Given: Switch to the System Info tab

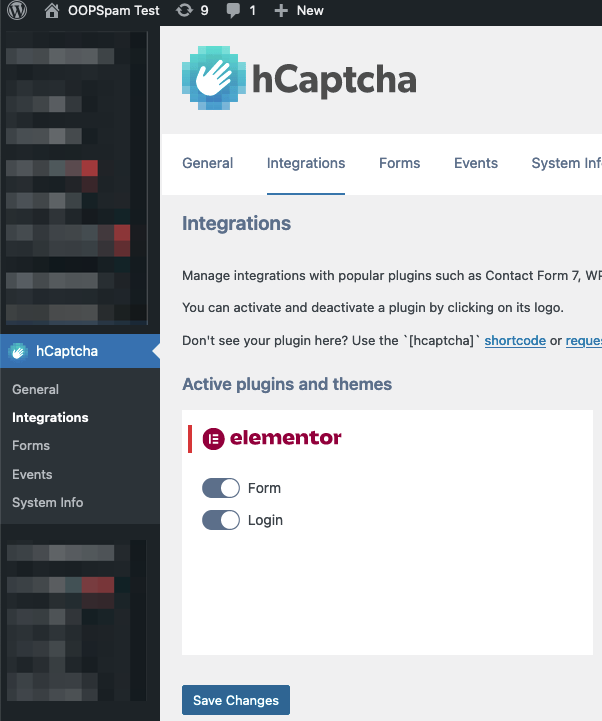Looking at the screenshot, I should [566, 163].
